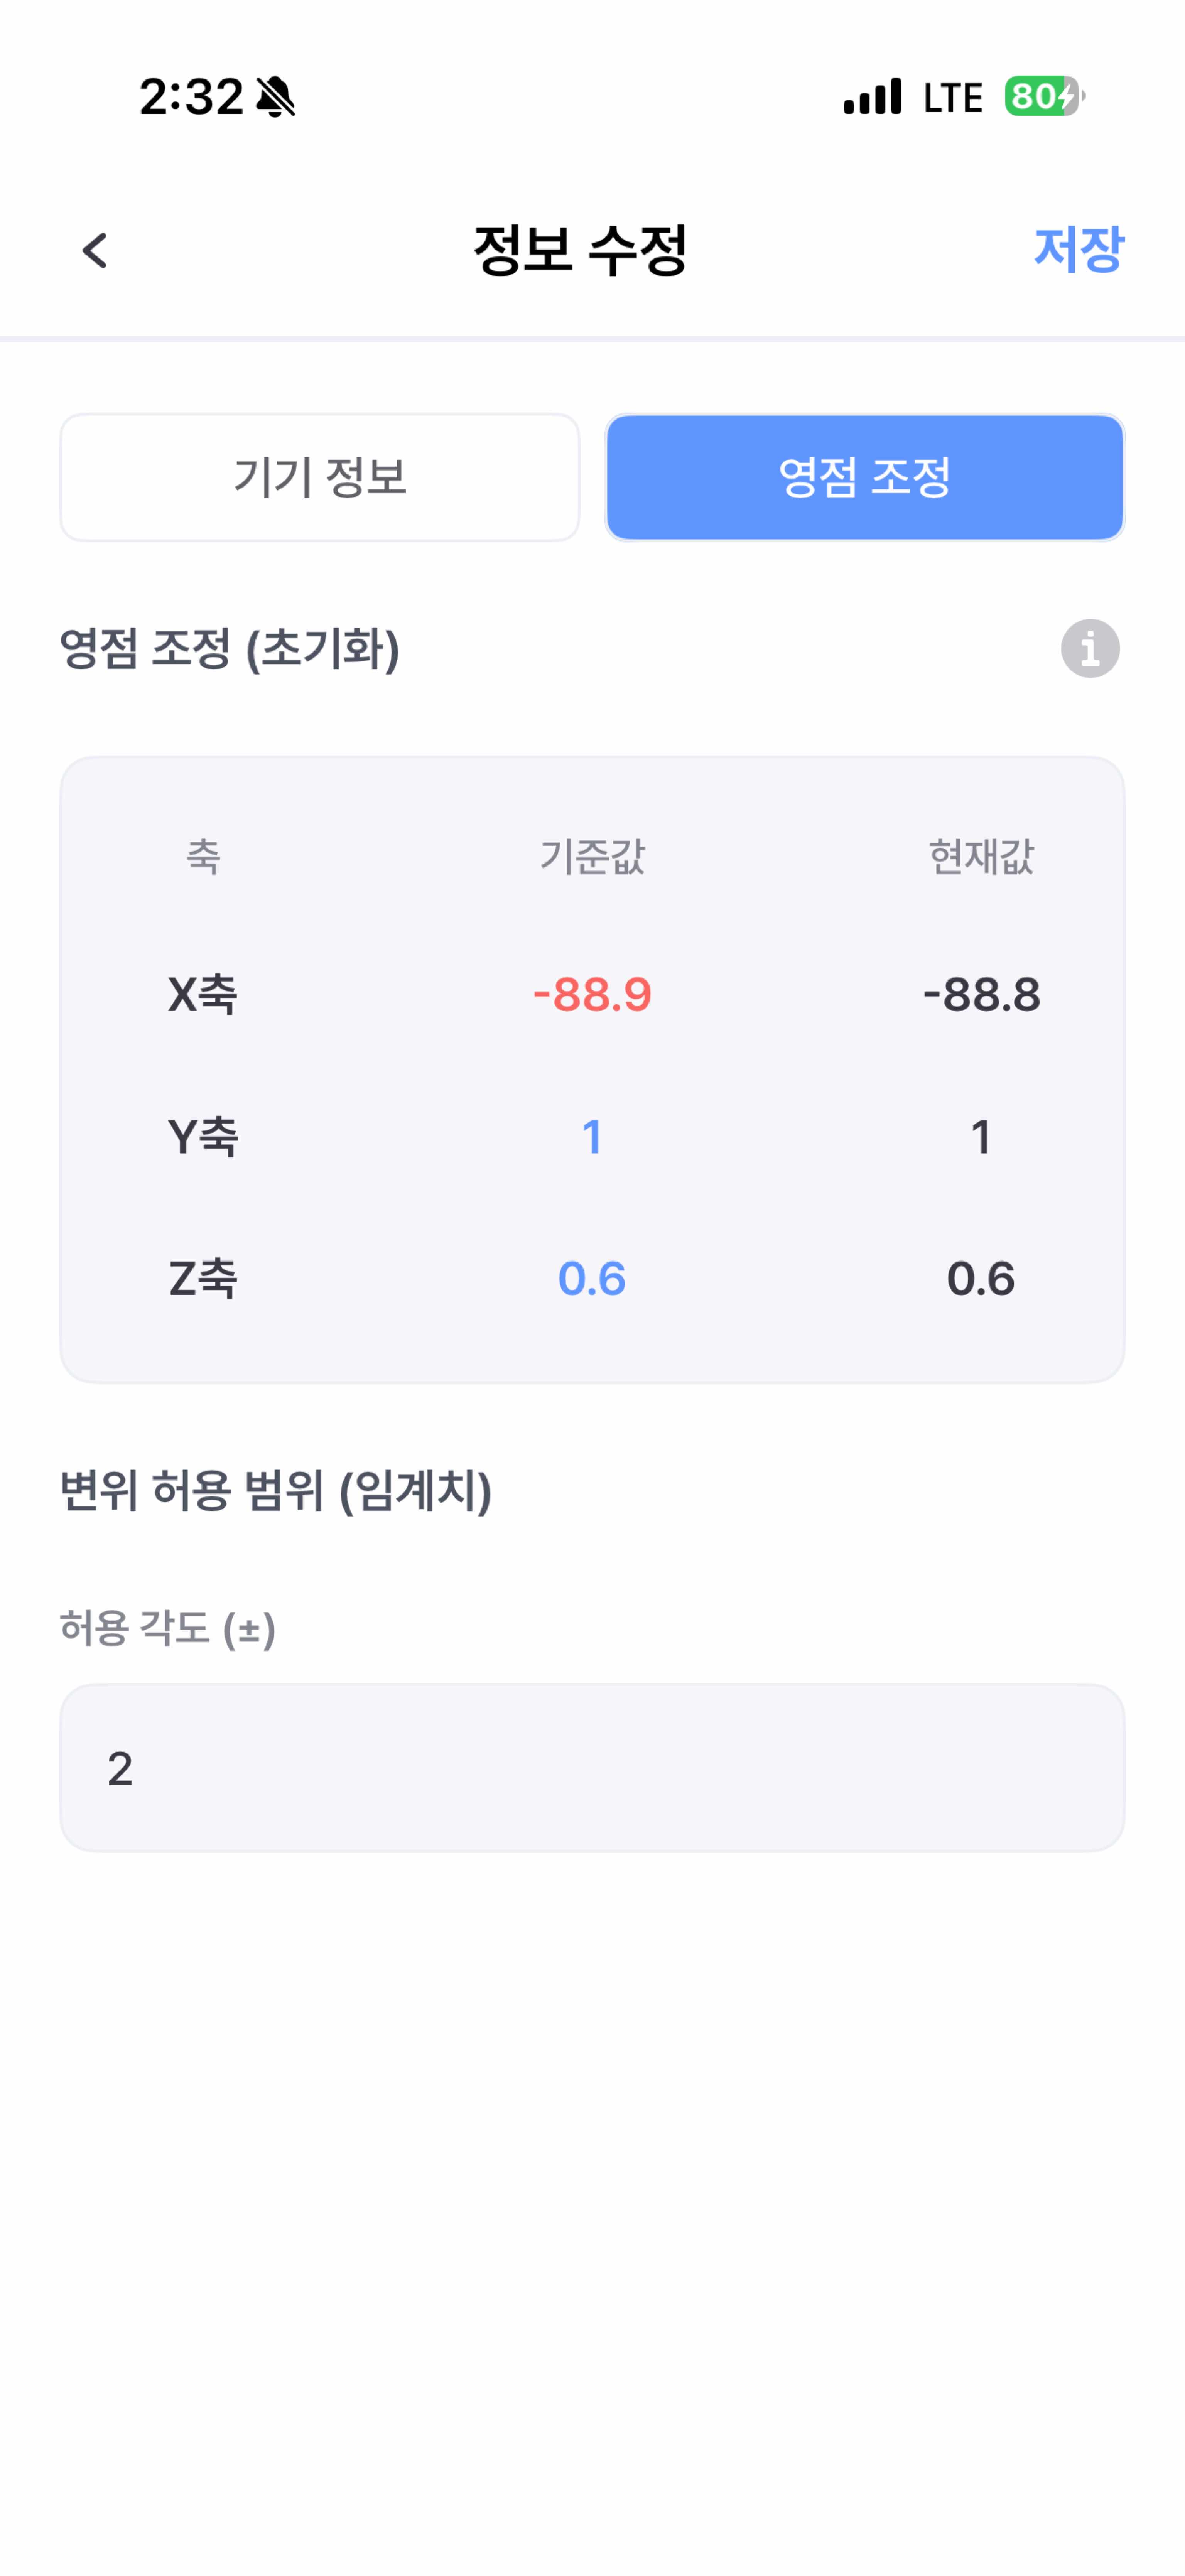Tap the 영점 조정 (초기화) heading

(x=230, y=649)
